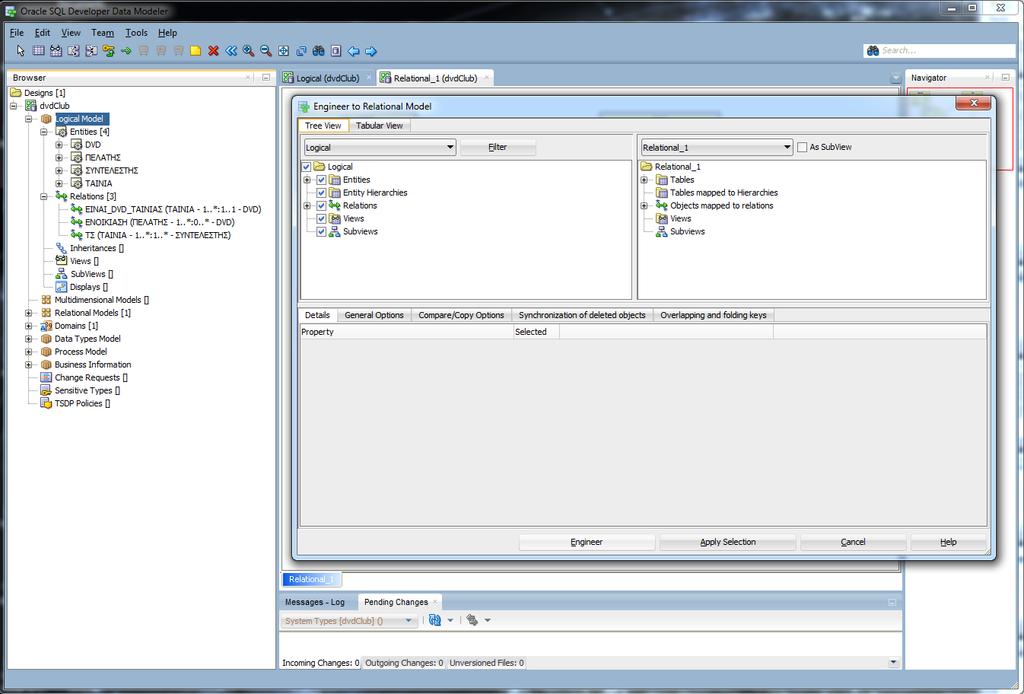Select Data Types Model in Browser
Screen dimensions: 1024x694
pyautogui.click(x=88, y=339)
